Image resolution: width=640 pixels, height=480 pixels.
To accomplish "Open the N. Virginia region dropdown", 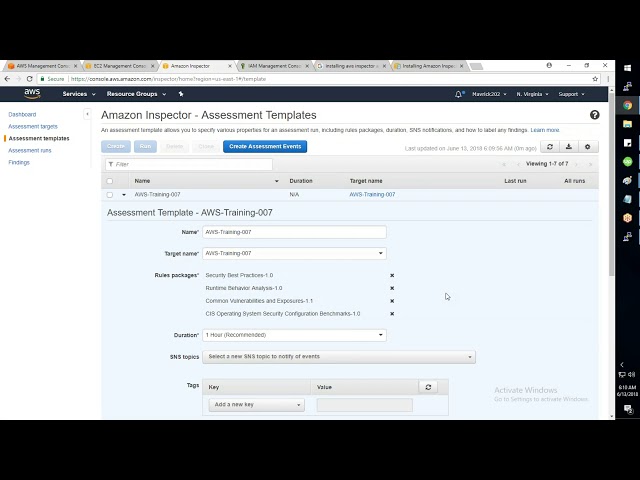I will (x=532, y=94).
